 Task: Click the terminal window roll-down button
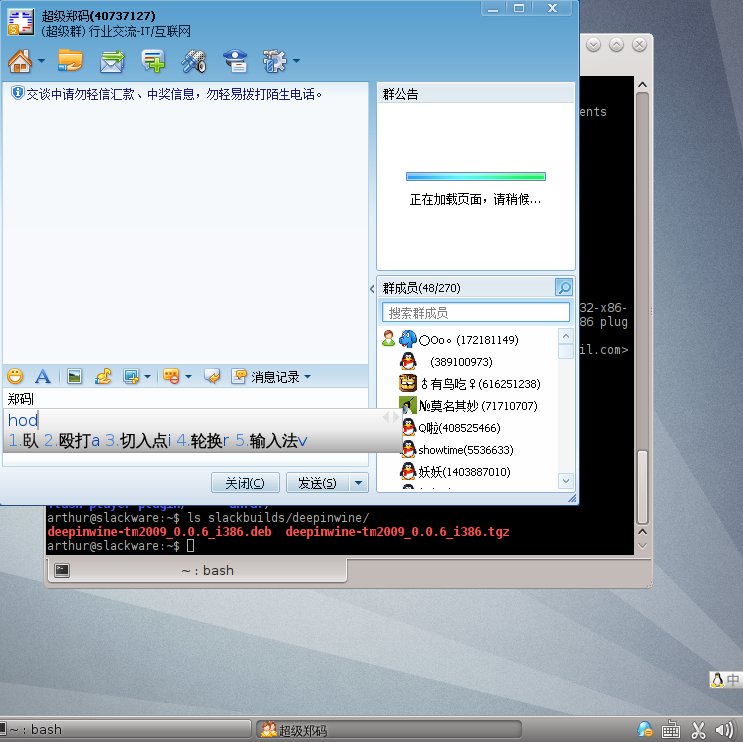coord(593,45)
